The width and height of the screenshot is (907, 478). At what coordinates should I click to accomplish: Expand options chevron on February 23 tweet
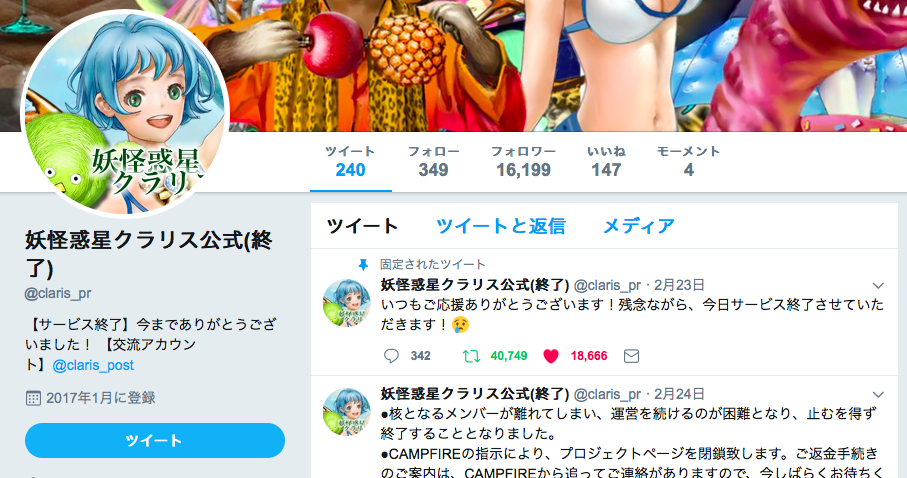[878, 285]
